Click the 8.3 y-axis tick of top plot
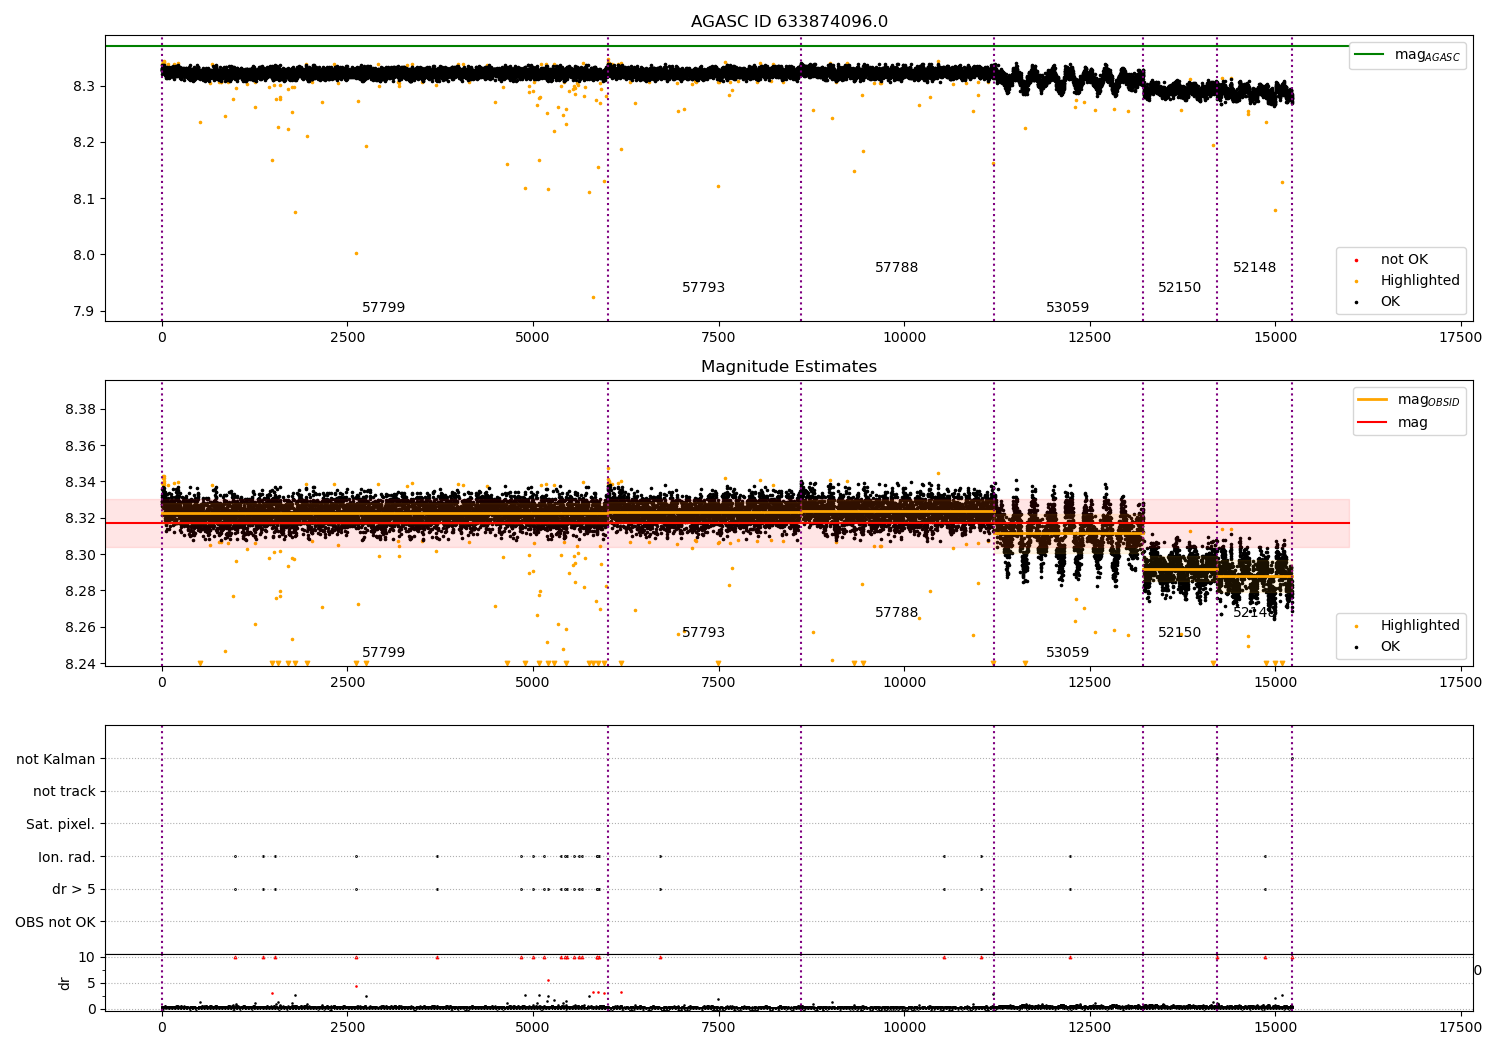 [x=84, y=87]
